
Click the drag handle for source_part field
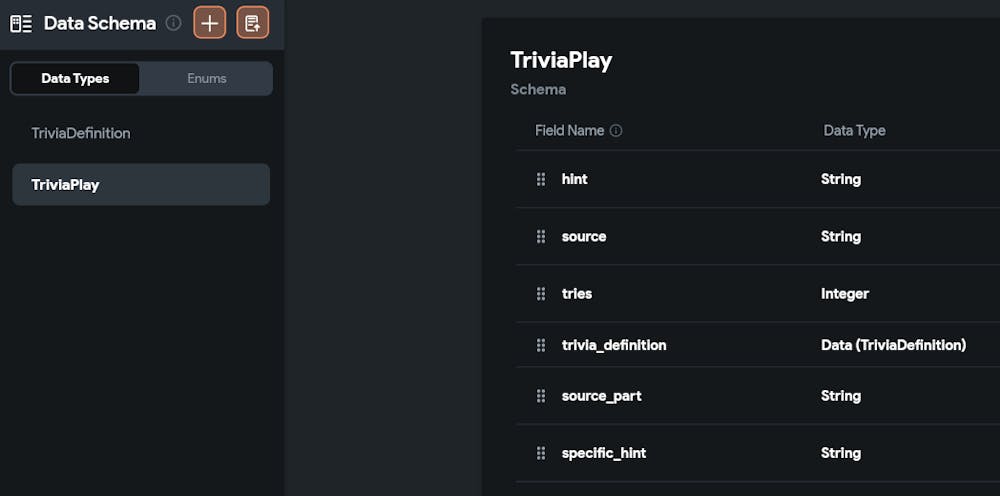[541, 396]
